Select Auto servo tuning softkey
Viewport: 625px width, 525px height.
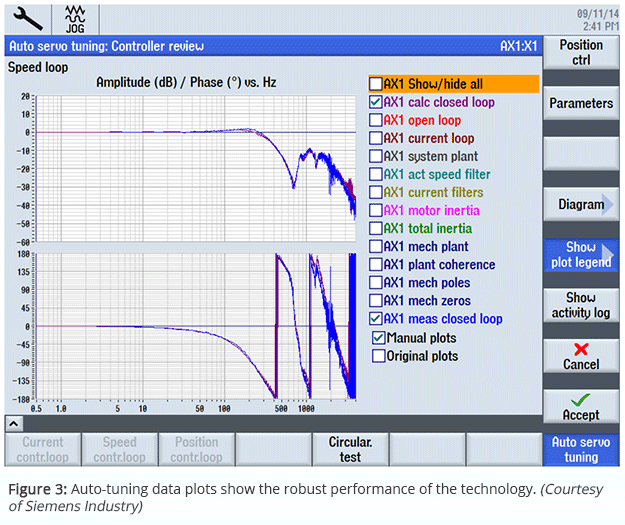581,450
